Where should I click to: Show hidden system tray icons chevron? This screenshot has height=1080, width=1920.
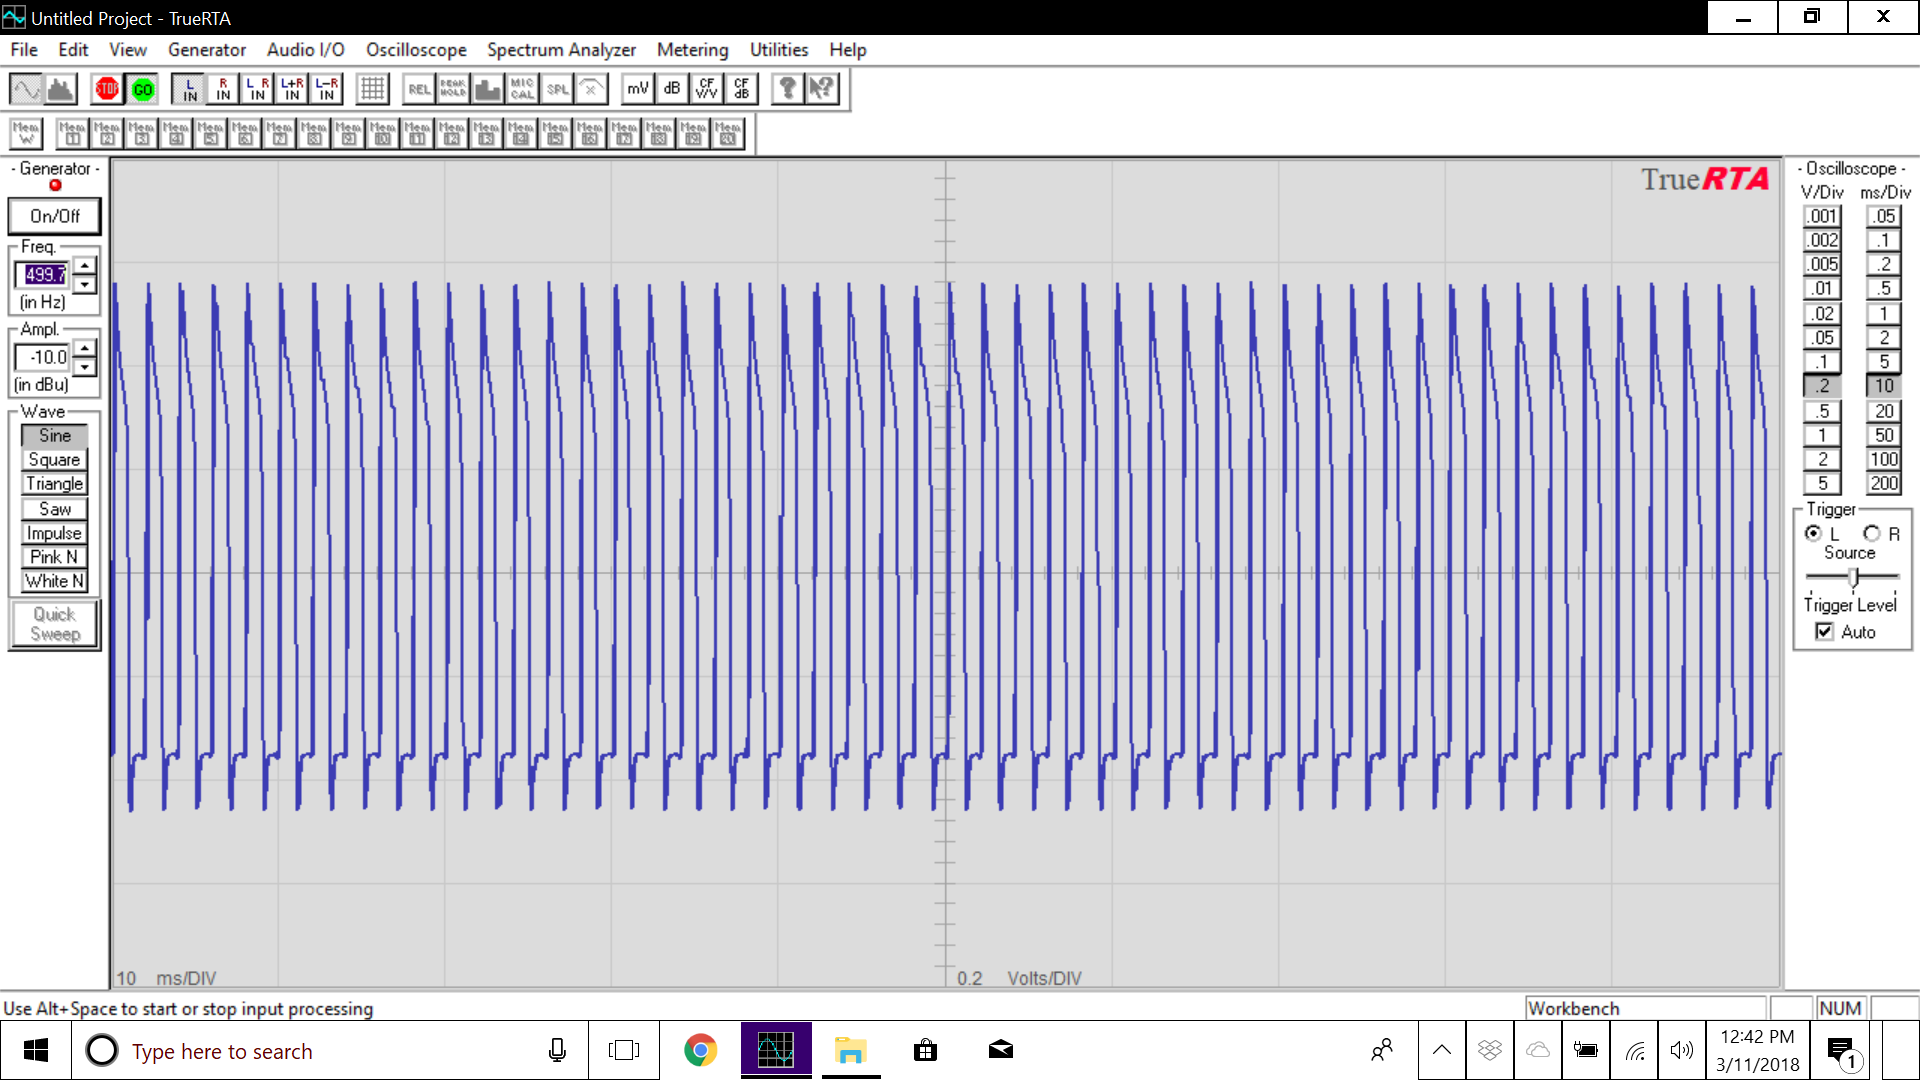tap(1441, 1050)
